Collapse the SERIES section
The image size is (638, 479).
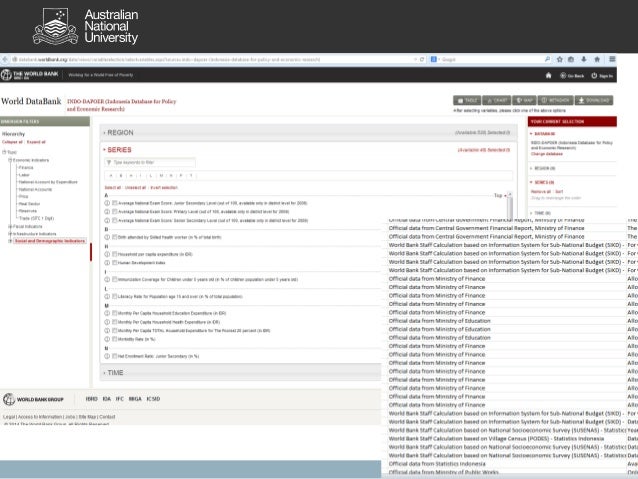117,150
